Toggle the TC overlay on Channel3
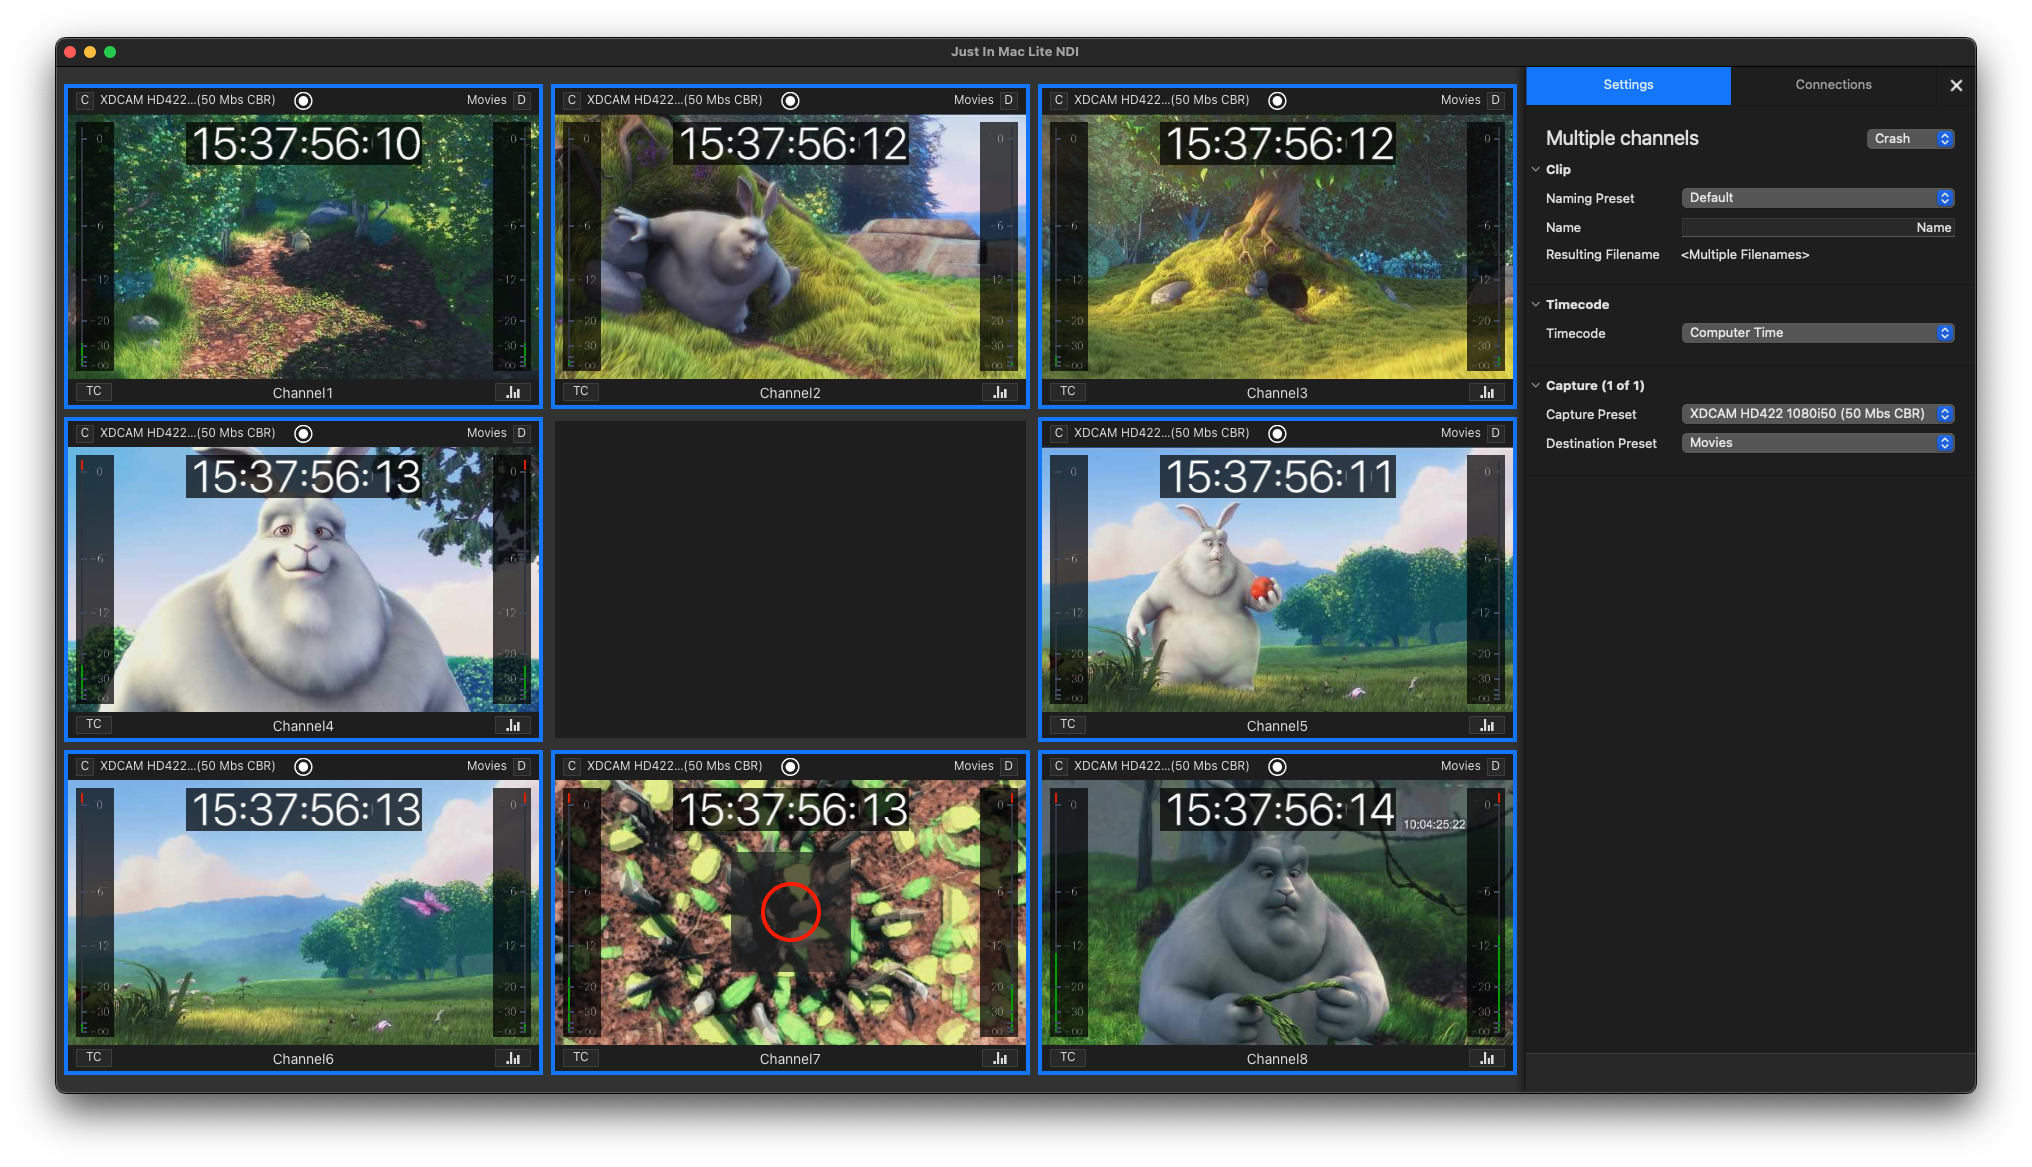Screen dimensions: 2032x1167 pos(1068,391)
